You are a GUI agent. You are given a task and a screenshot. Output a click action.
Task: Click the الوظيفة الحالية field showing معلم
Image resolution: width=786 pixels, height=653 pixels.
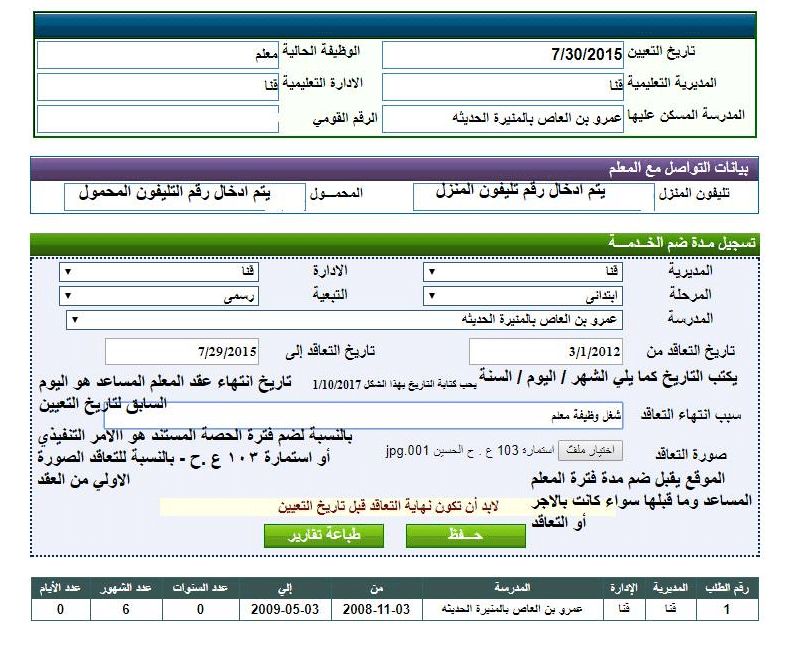pos(158,55)
